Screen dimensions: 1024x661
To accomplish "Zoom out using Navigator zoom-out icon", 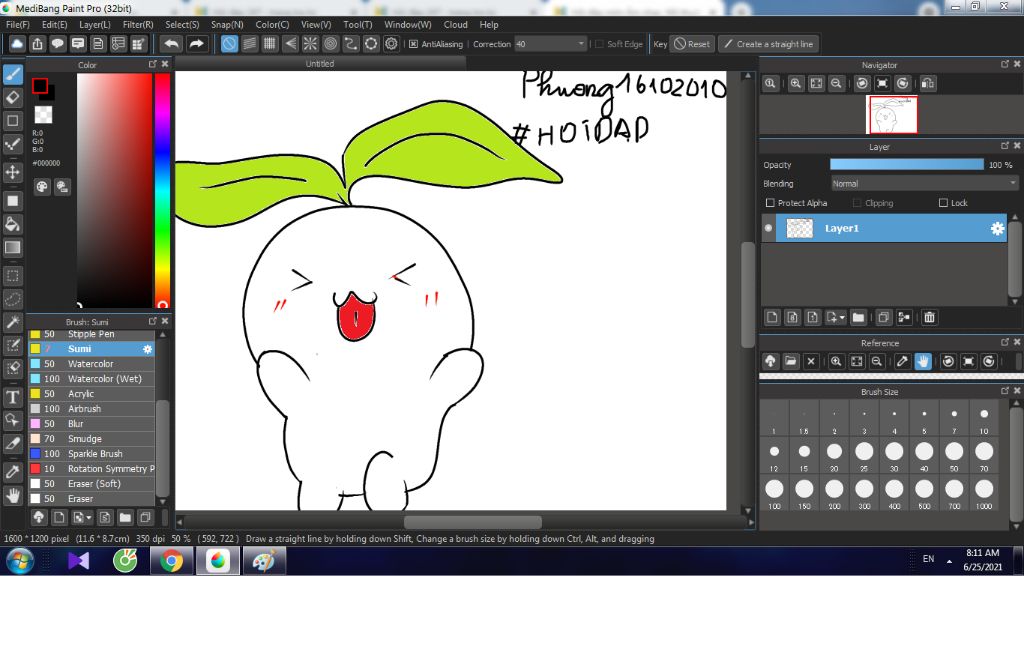I will (x=836, y=84).
